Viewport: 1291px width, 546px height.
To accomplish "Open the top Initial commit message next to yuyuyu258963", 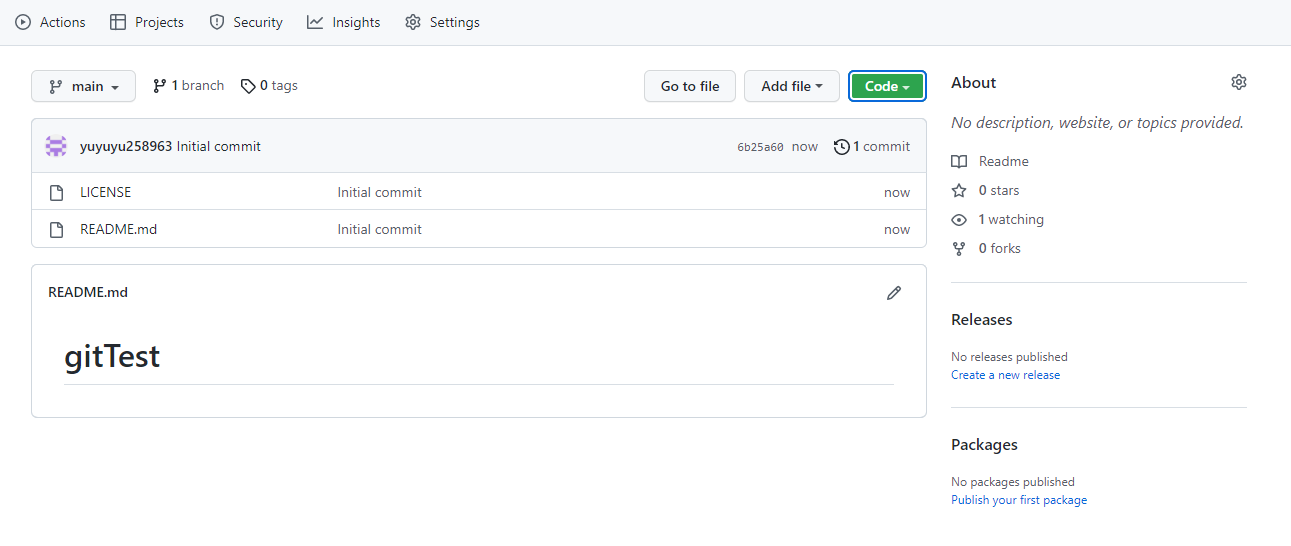I will (x=219, y=146).
